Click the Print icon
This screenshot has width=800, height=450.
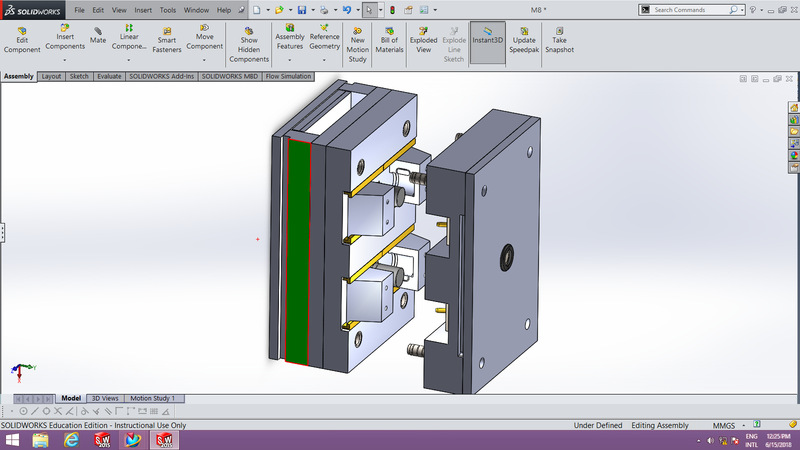click(x=324, y=10)
